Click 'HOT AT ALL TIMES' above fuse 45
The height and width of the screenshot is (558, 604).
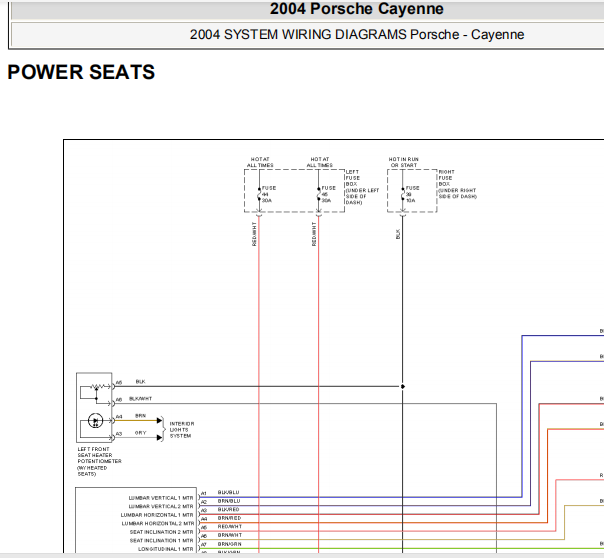[320, 162]
